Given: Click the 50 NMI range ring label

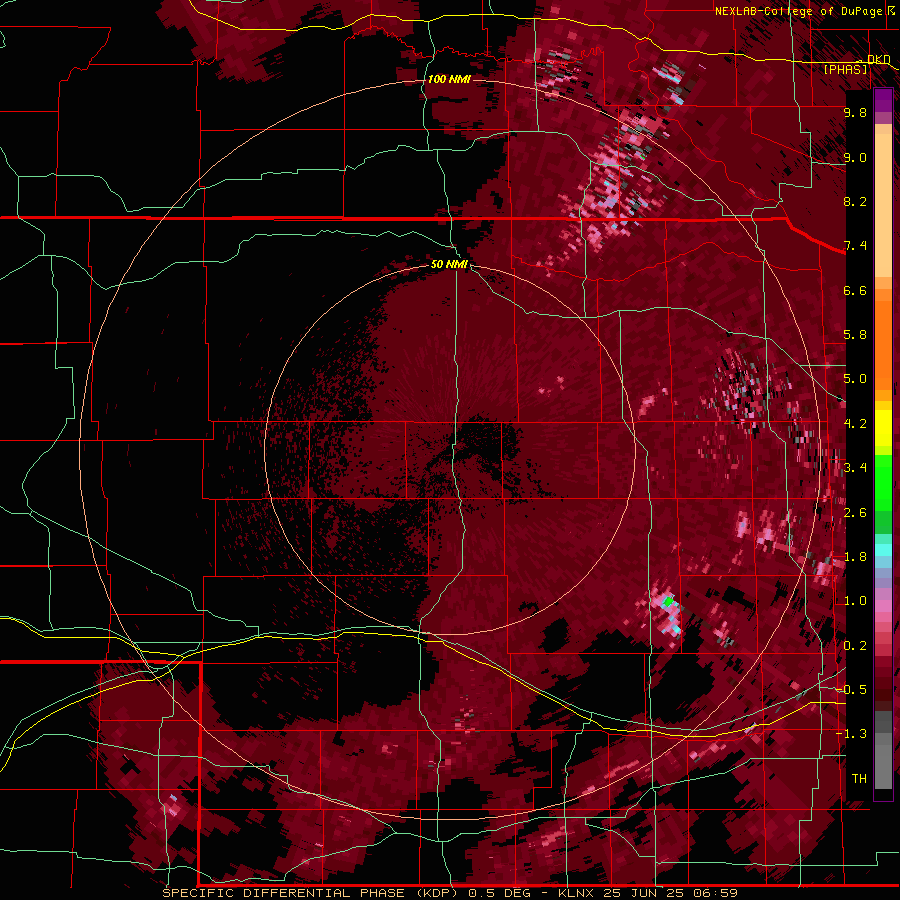Looking at the screenshot, I should pos(449,264).
